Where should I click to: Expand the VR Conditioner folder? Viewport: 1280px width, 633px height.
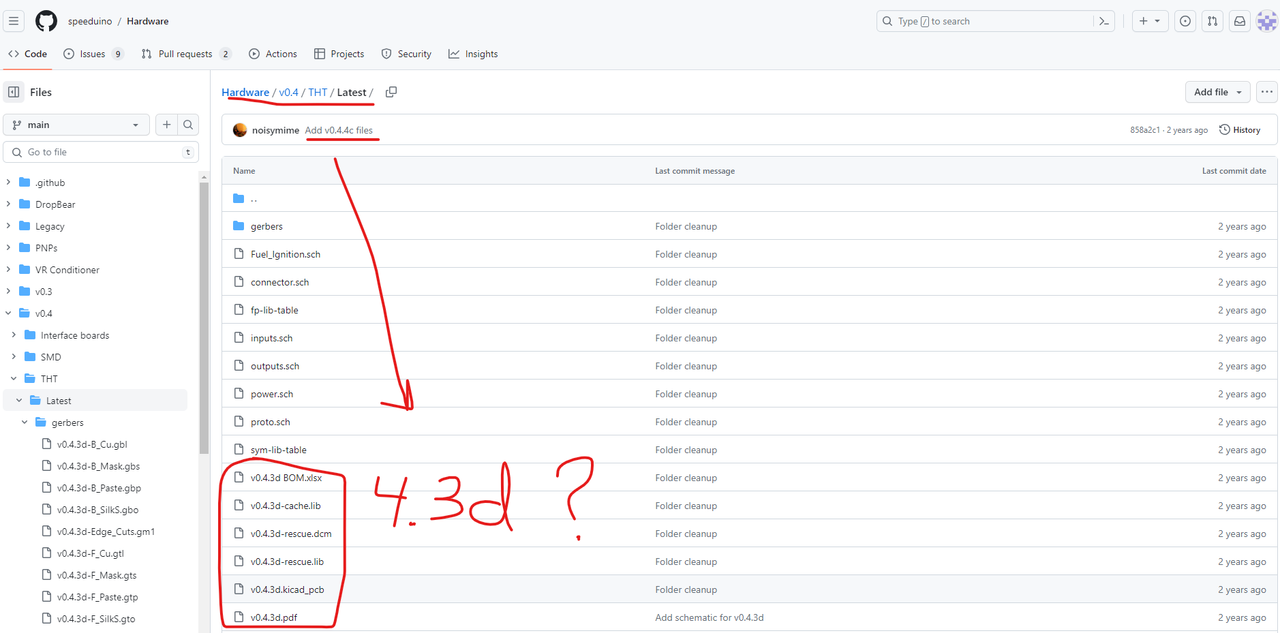9,270
